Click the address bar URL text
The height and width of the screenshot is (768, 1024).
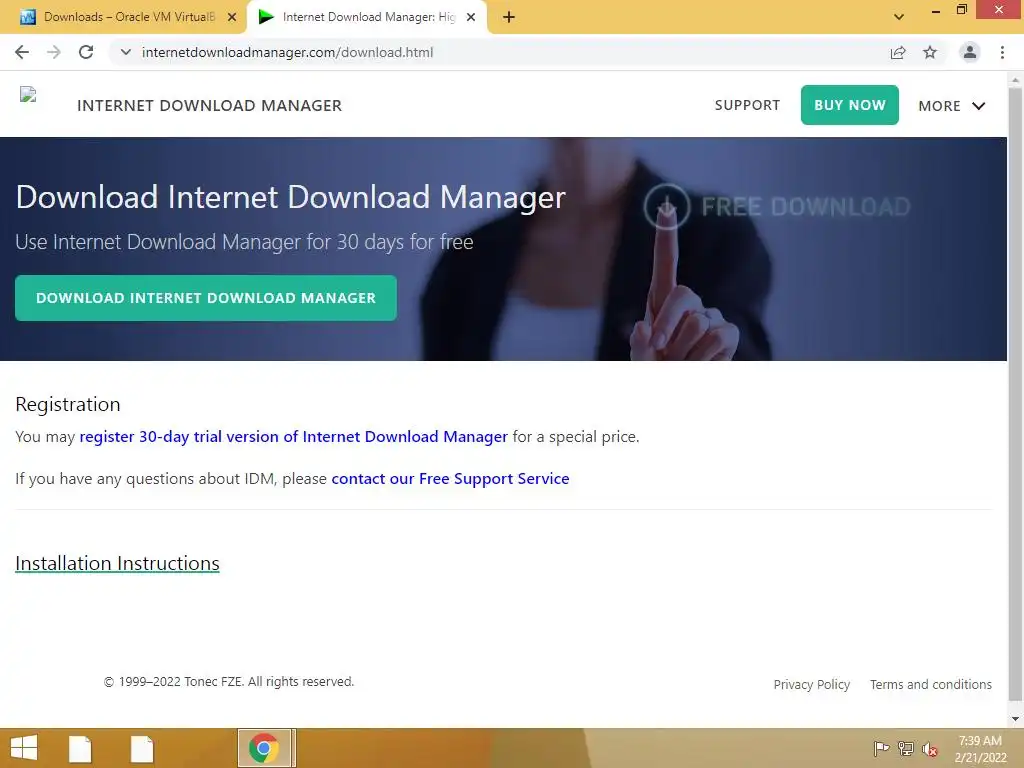coord(287,52)
